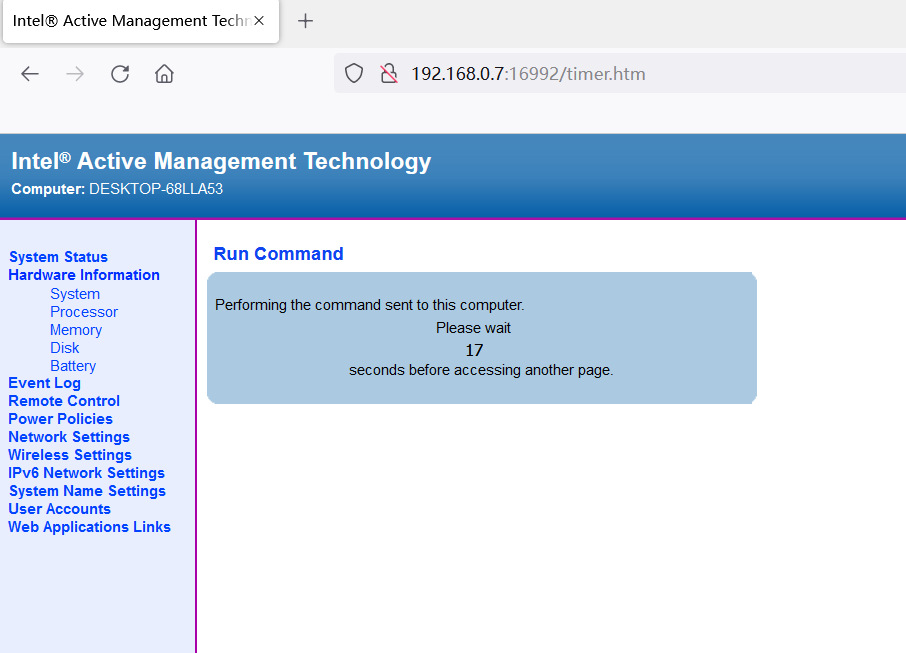Viewport: 906px width, 653px height.
Task: Click the forward navigation arrow
Action: (x=74, y=73)
